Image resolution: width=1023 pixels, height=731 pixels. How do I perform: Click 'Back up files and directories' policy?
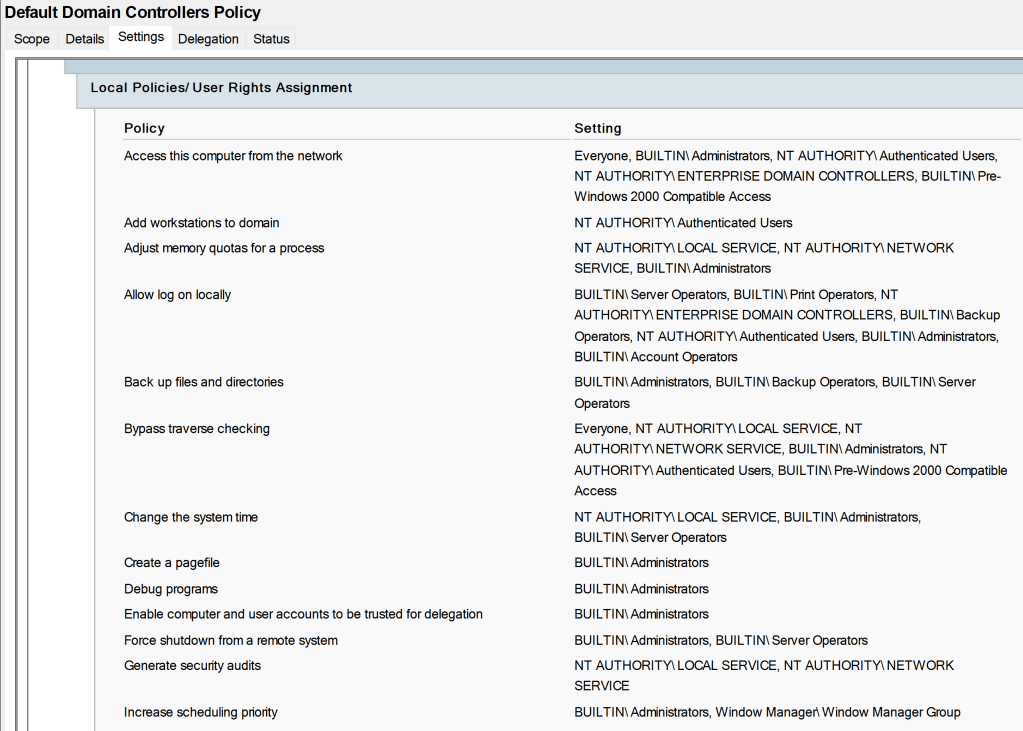point(203,382)
